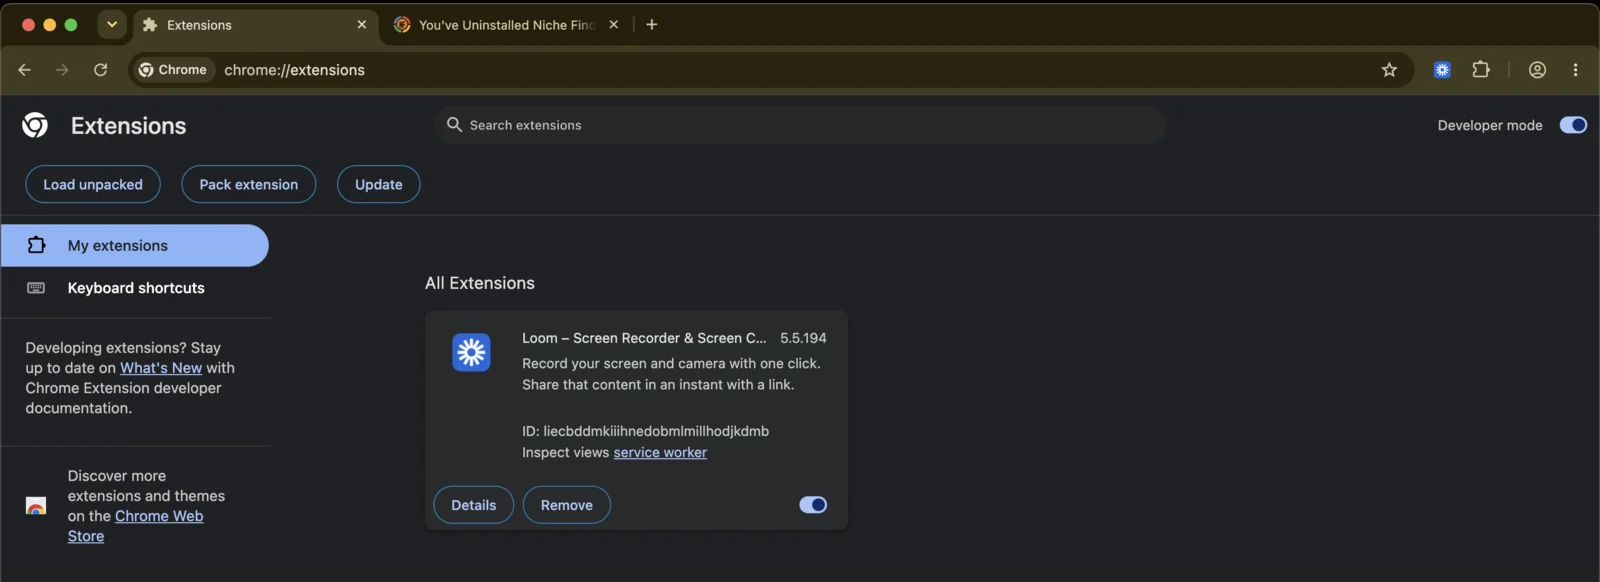1600x582 pixels.
Task: Click the Chrome site info chip
Action: point(174,70)
